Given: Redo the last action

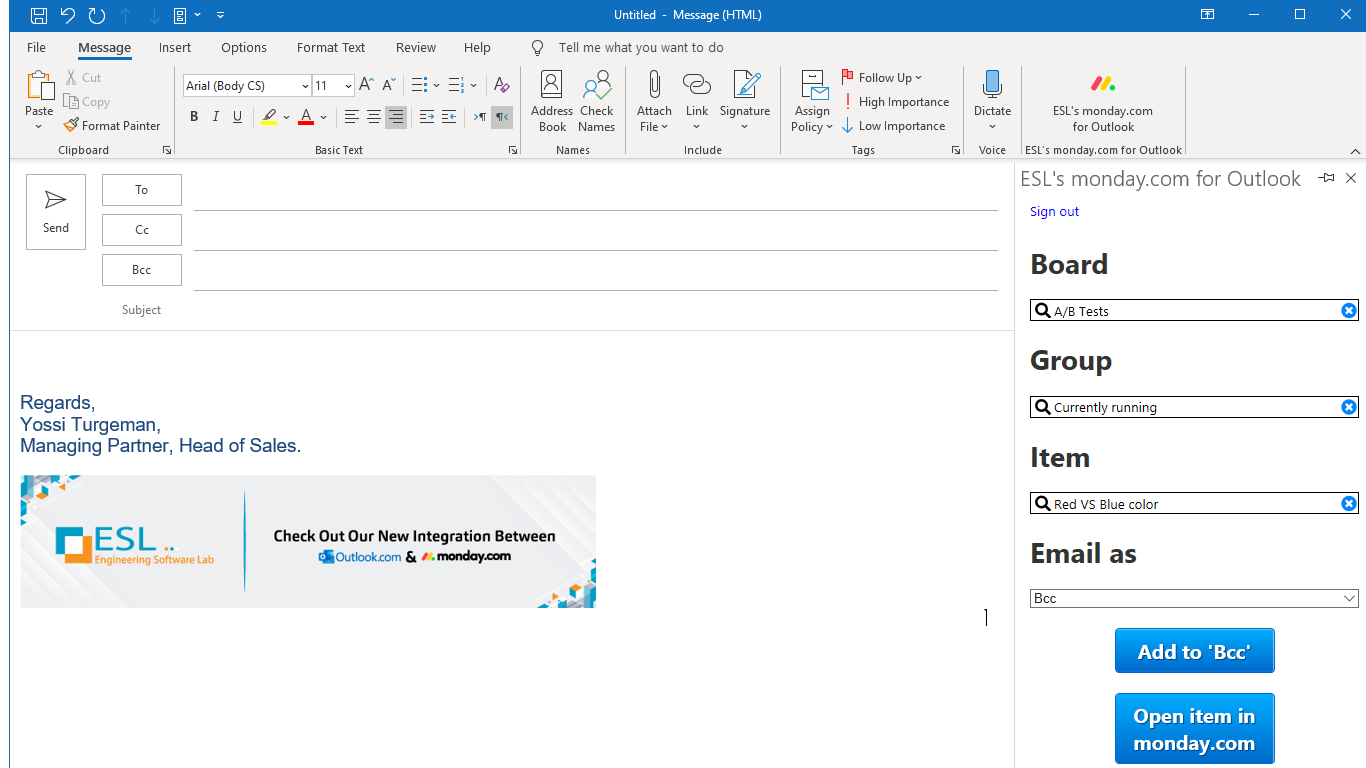Looking at the screenshot, I should click(97, 15).
